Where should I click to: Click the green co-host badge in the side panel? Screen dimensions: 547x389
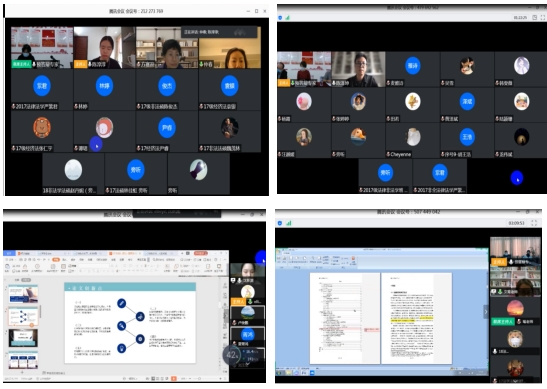(x=502, y=321)
